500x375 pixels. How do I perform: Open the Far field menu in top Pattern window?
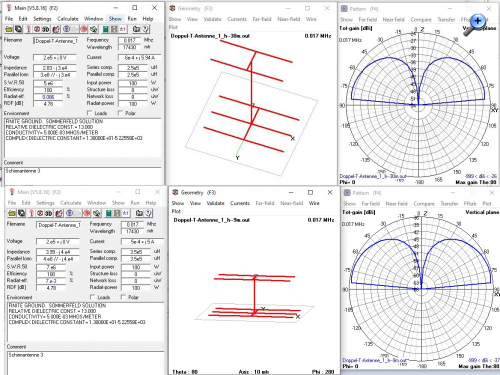[368, 20]
